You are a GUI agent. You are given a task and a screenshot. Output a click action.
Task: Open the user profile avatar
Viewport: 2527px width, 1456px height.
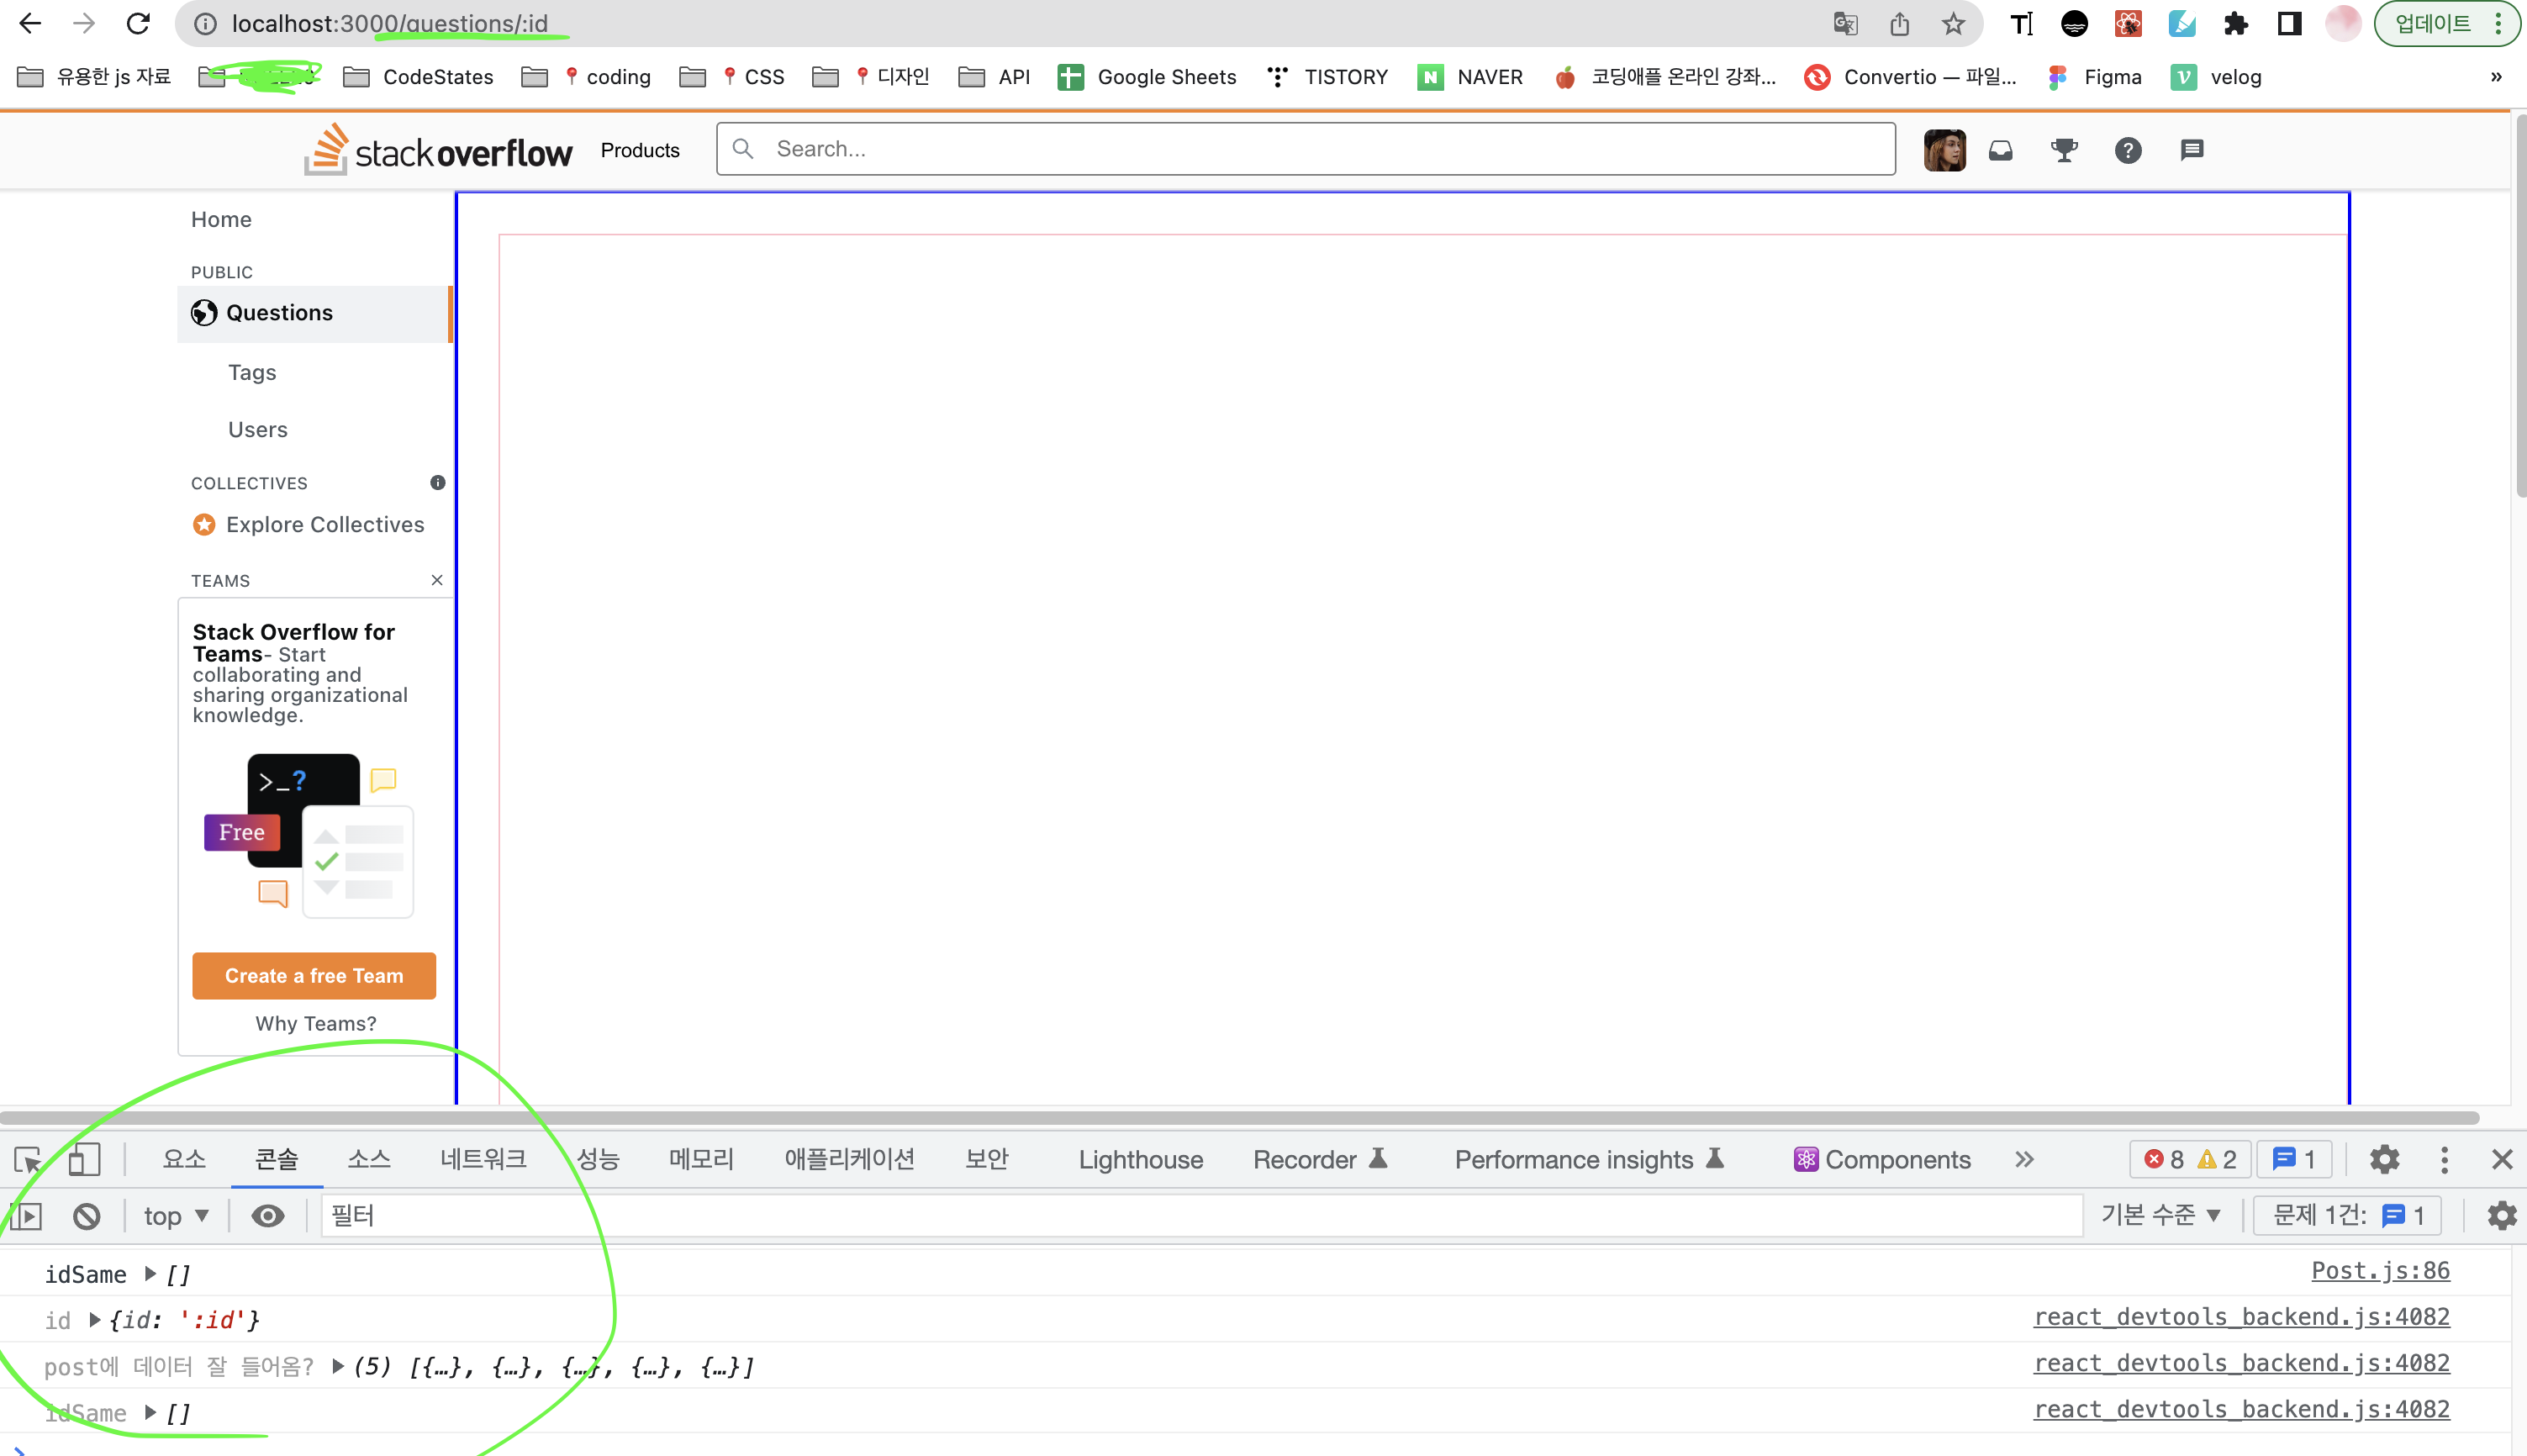tap(1944, 150)
